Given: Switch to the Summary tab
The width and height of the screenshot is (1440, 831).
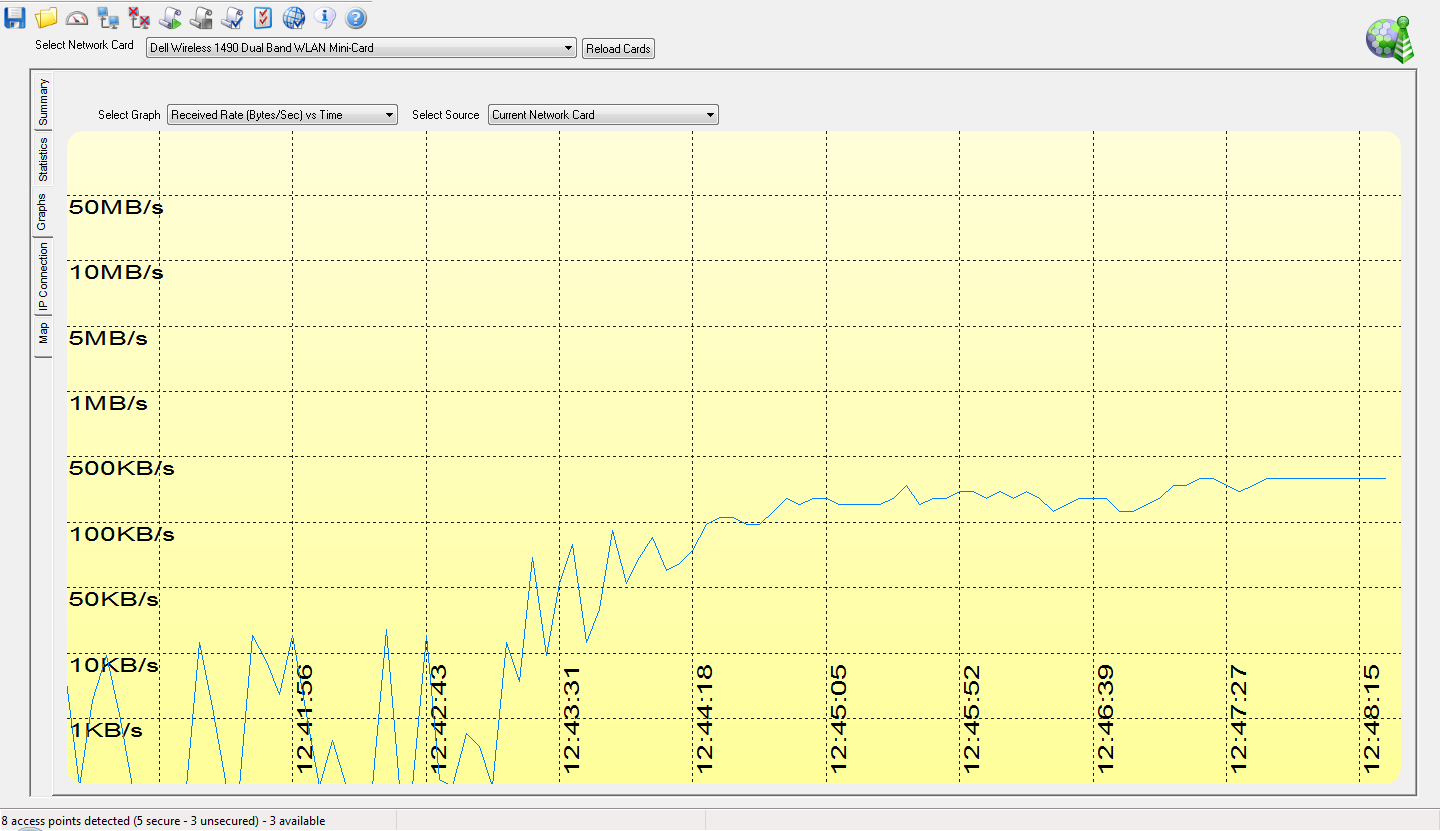Looking at the screenshot, I should (43, 102).
